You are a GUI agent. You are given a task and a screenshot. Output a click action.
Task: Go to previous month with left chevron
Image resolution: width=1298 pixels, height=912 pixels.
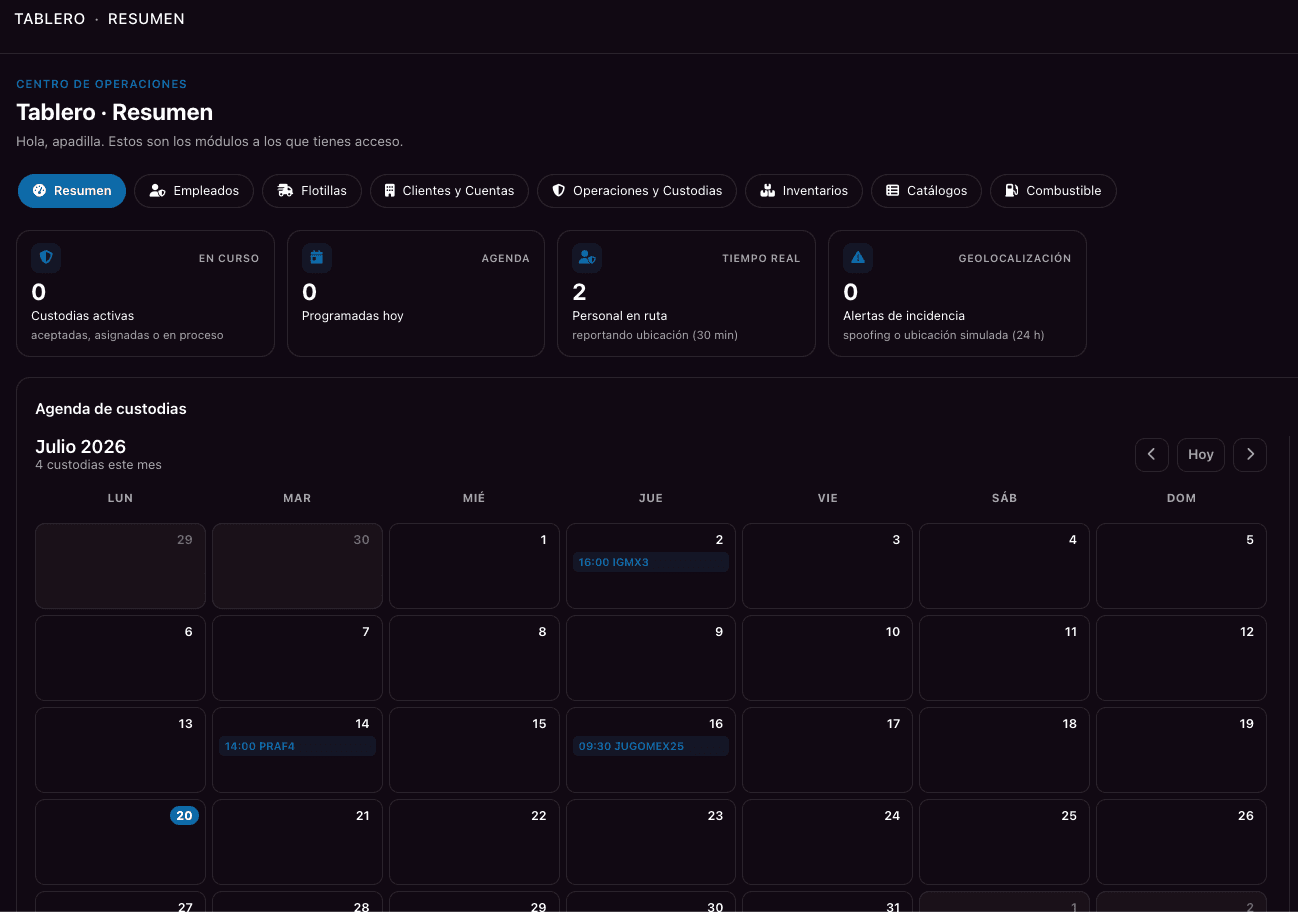click(1152, 454)
